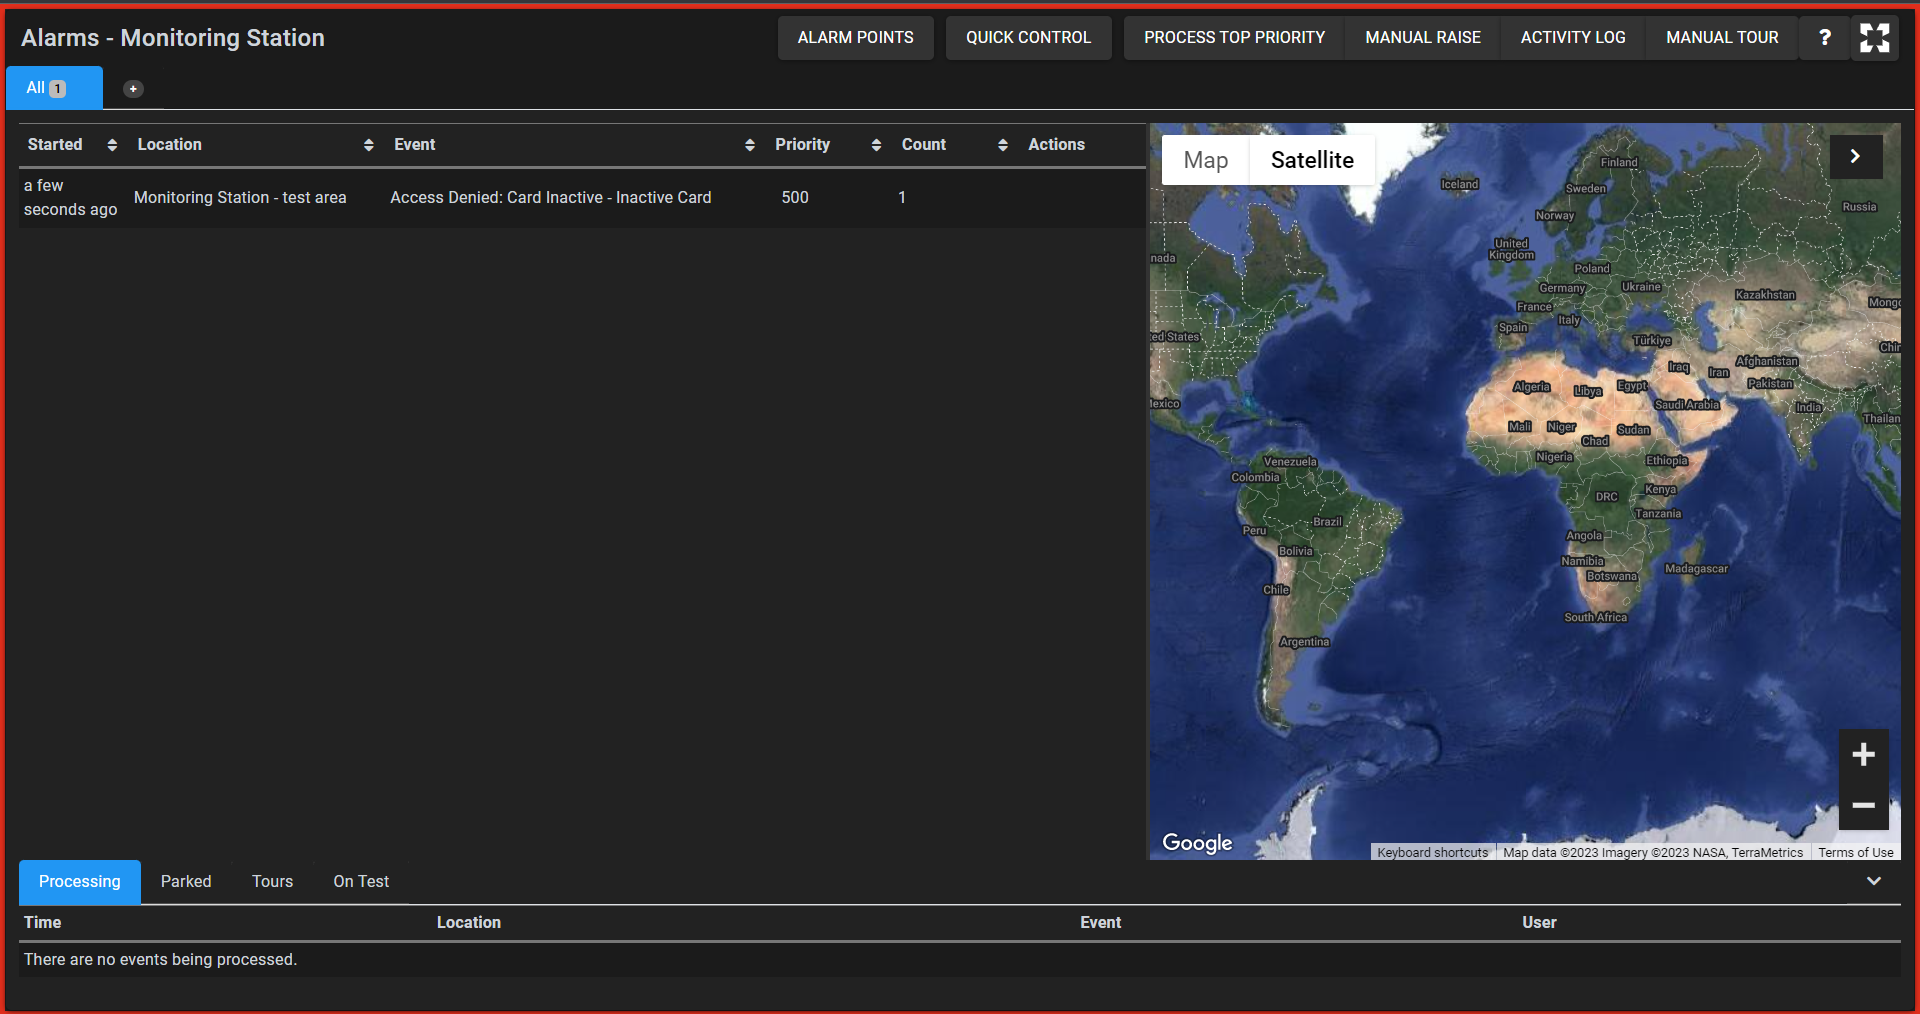Sort alarms by Event column arrows

[x=749, y=145]
